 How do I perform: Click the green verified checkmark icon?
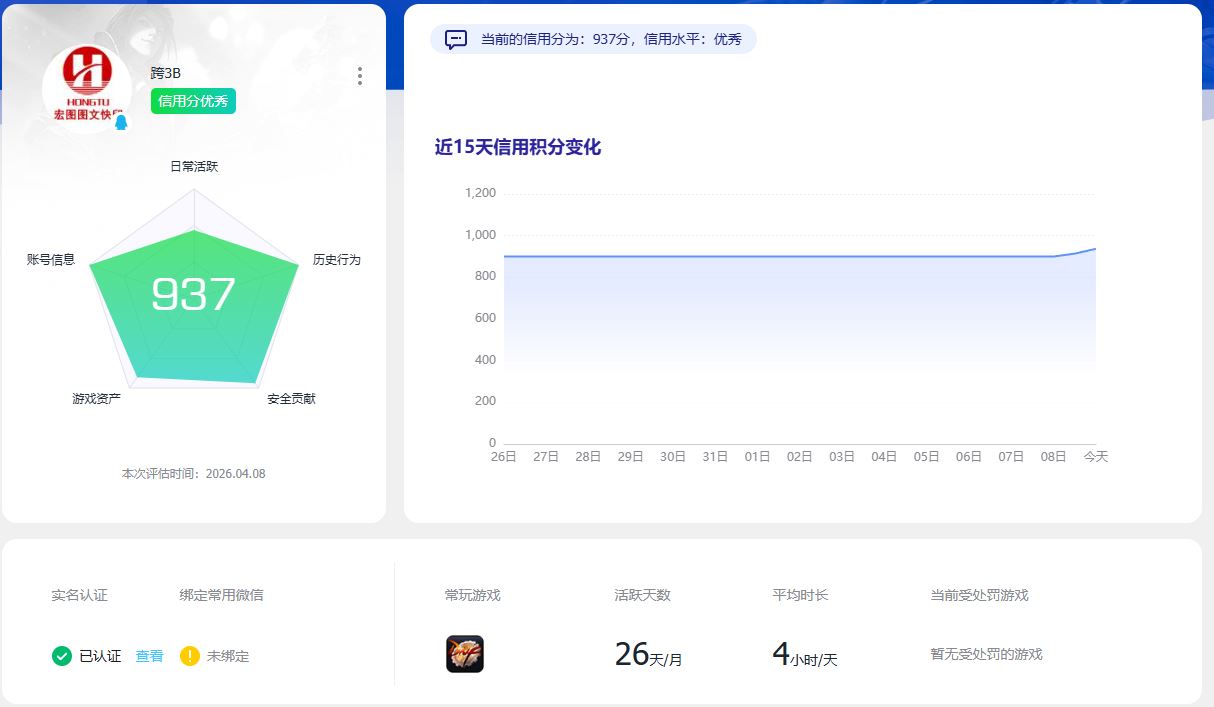click(62, 656)
